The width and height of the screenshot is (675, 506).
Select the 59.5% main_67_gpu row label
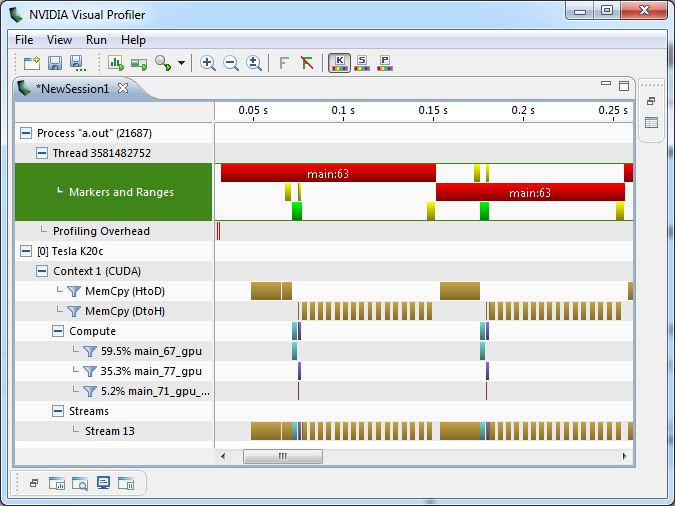point(151,351)
